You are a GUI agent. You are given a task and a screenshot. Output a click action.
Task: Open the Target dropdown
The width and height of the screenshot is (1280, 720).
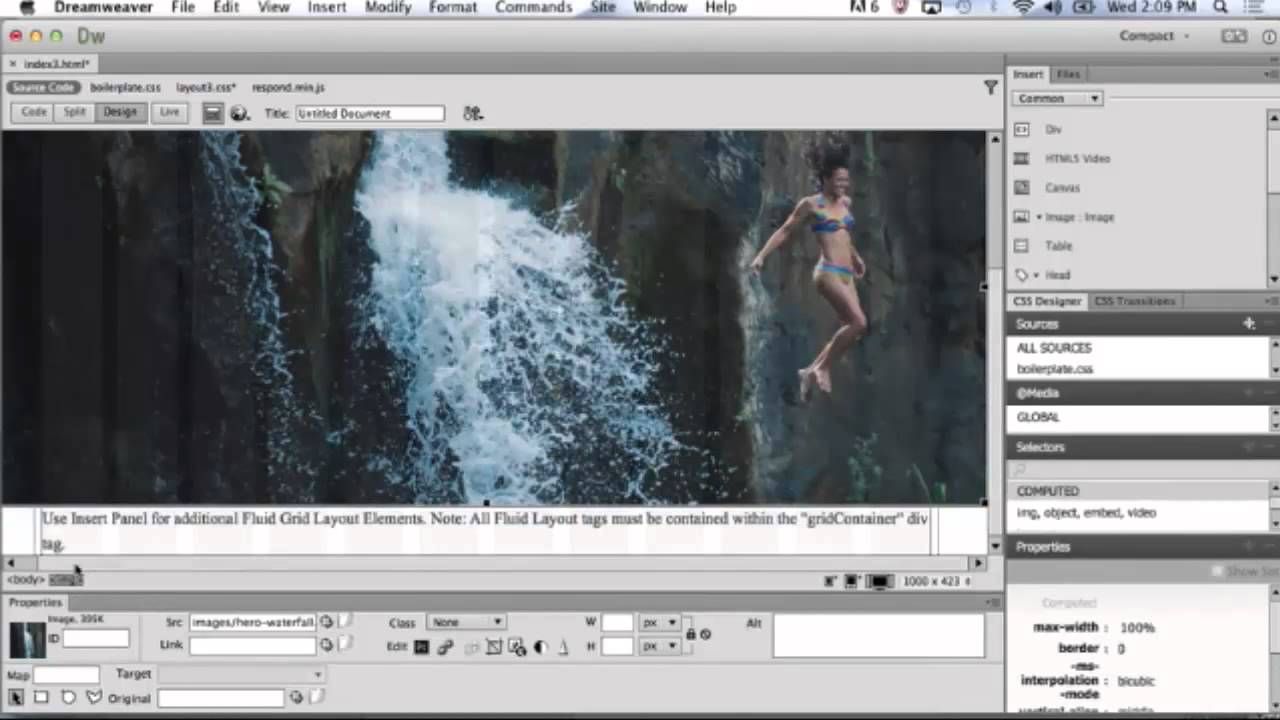(x=241, y=674)
